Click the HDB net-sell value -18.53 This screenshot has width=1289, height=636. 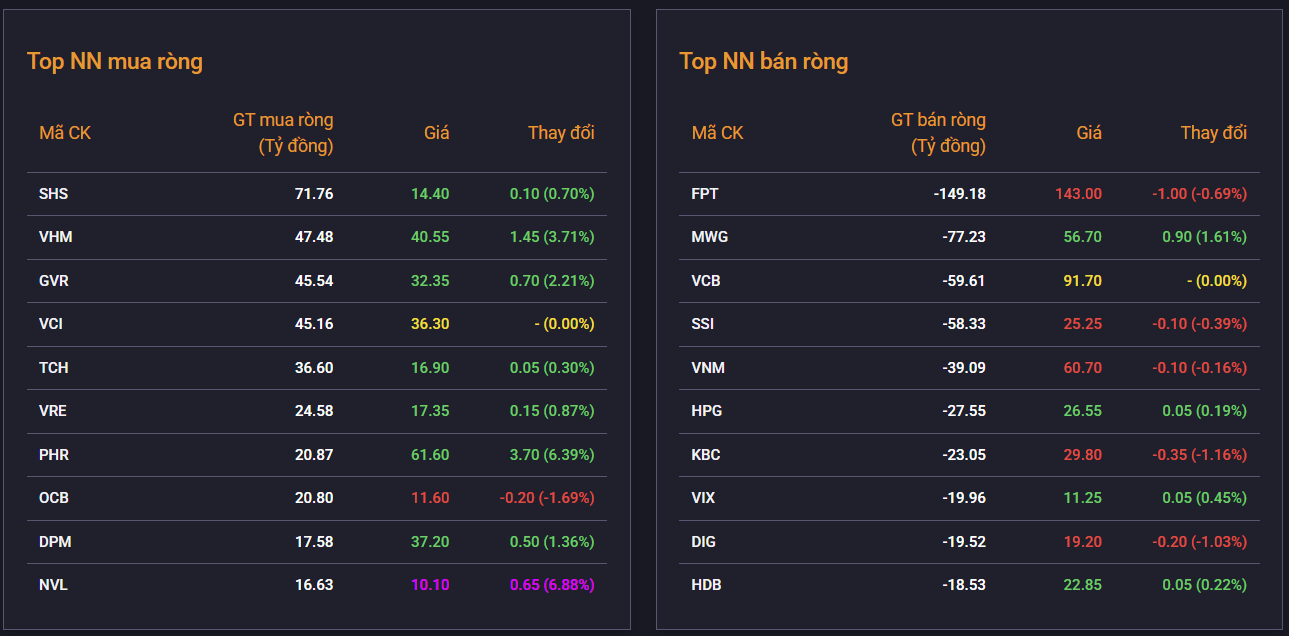964,585
